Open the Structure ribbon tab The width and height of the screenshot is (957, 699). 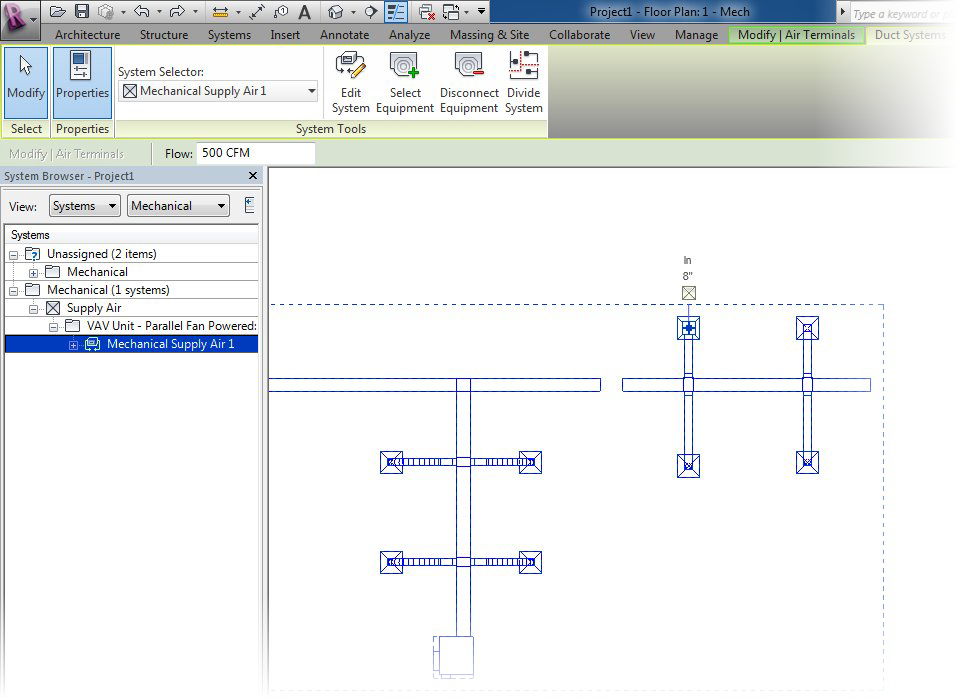164,35
